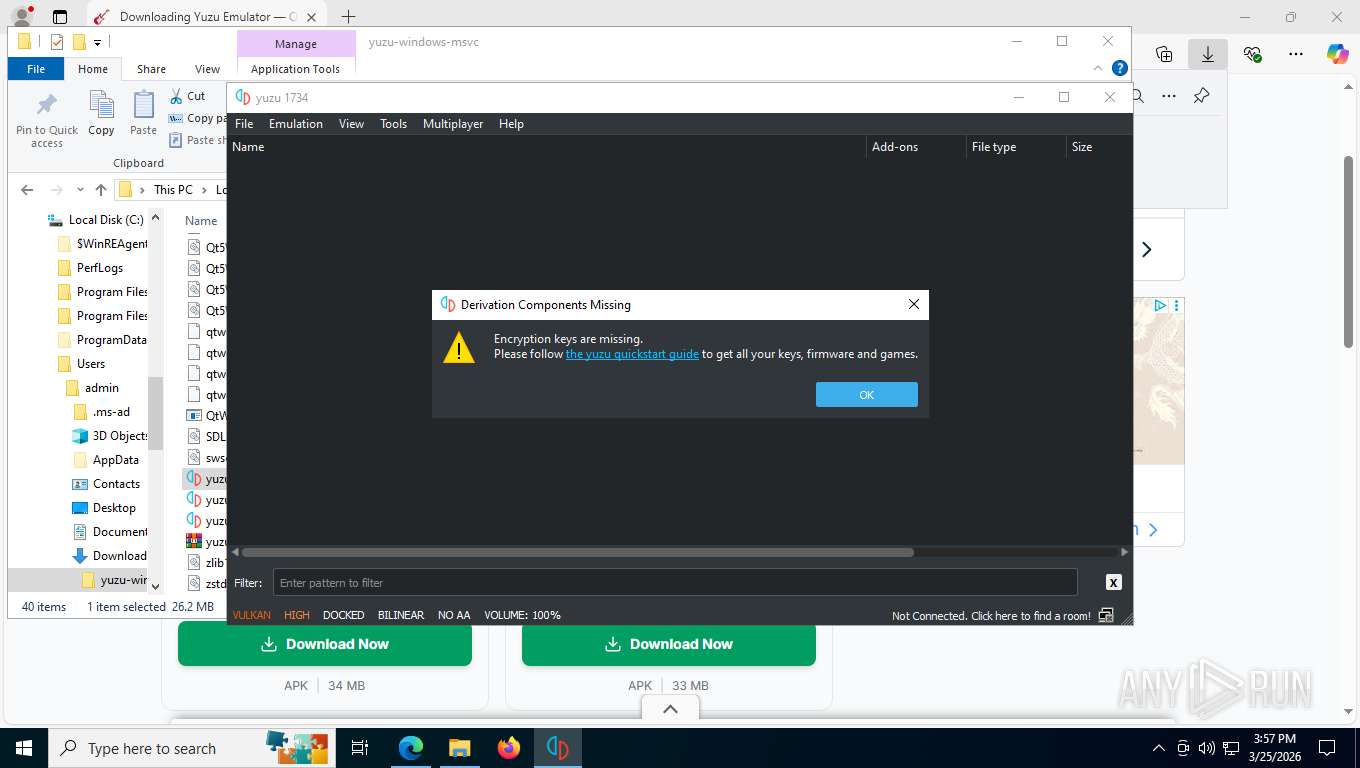Open Edge Settings and more menu
The image size is (1360, 768).
1296,54
